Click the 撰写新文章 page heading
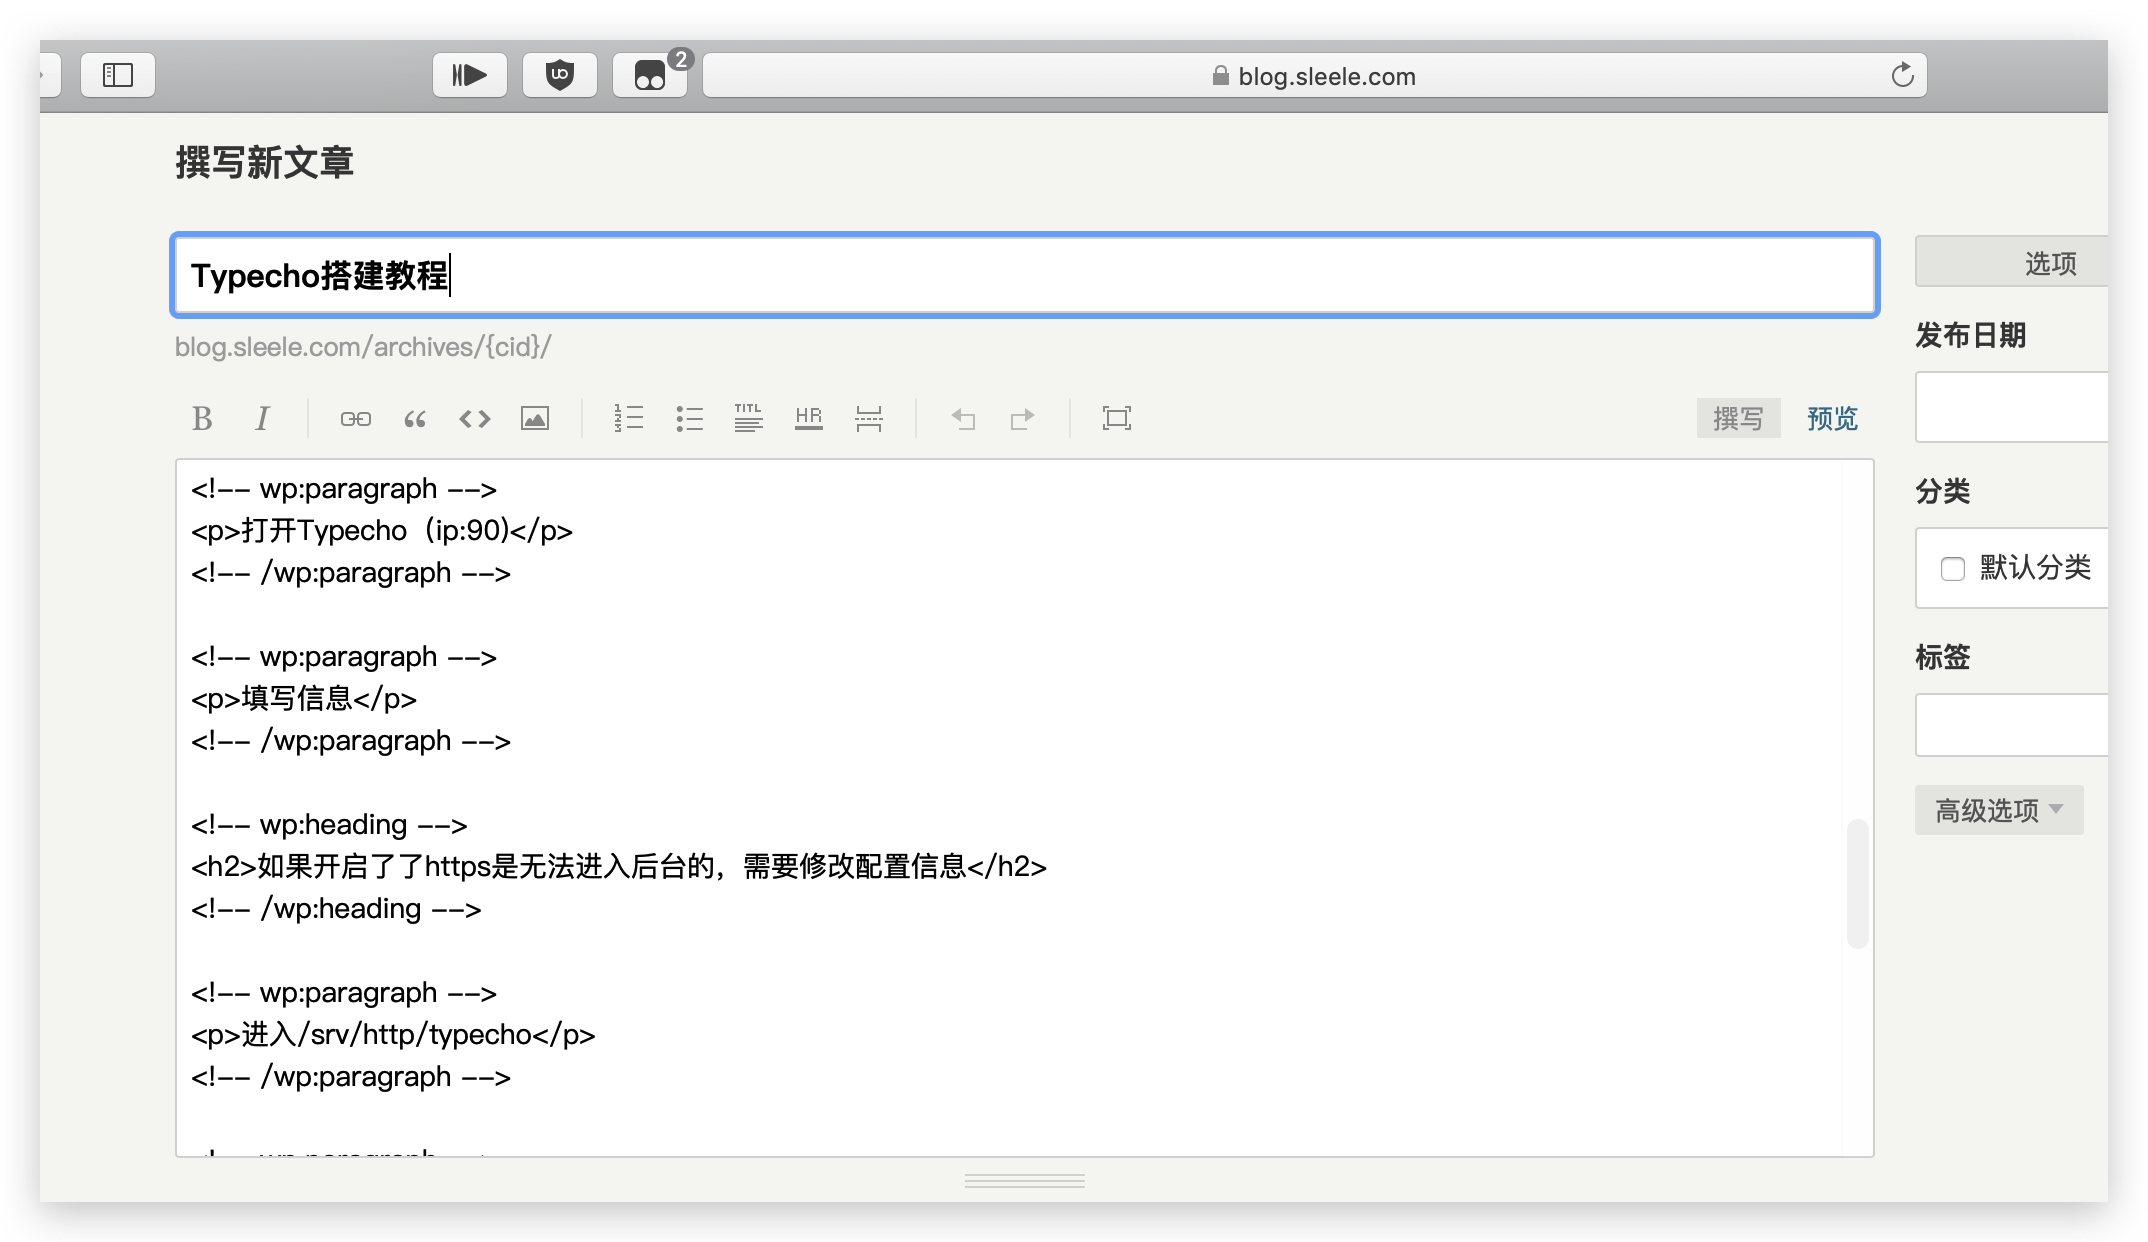Viewport: 2148px width, 1242px height. (x=265, y=162)
